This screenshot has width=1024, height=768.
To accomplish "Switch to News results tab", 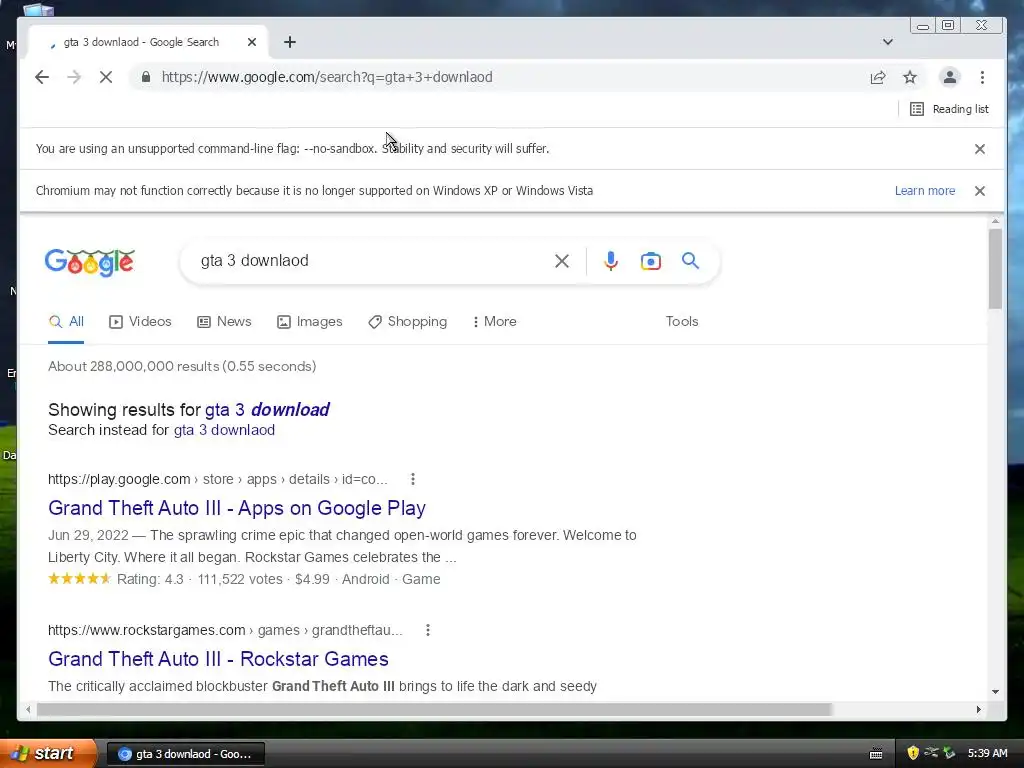I will 225,321.
